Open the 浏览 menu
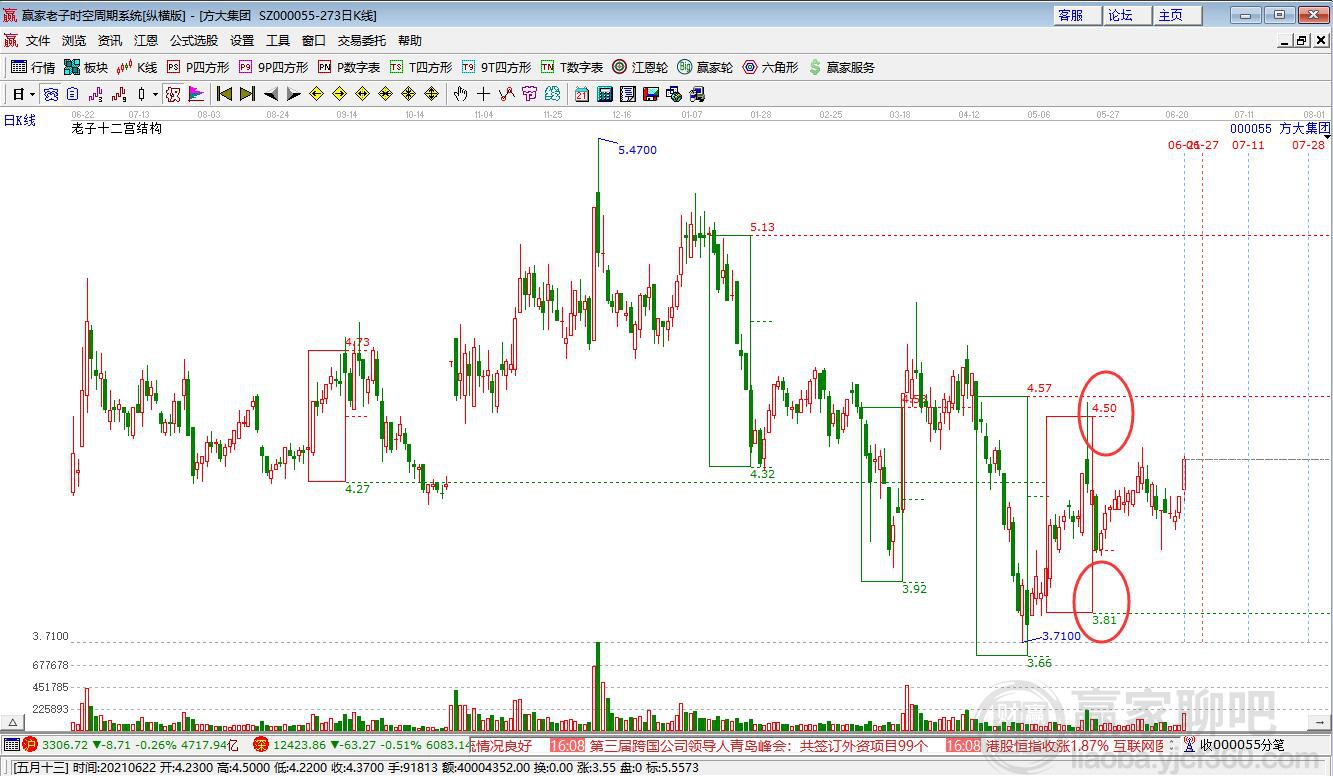 [74, 41]
